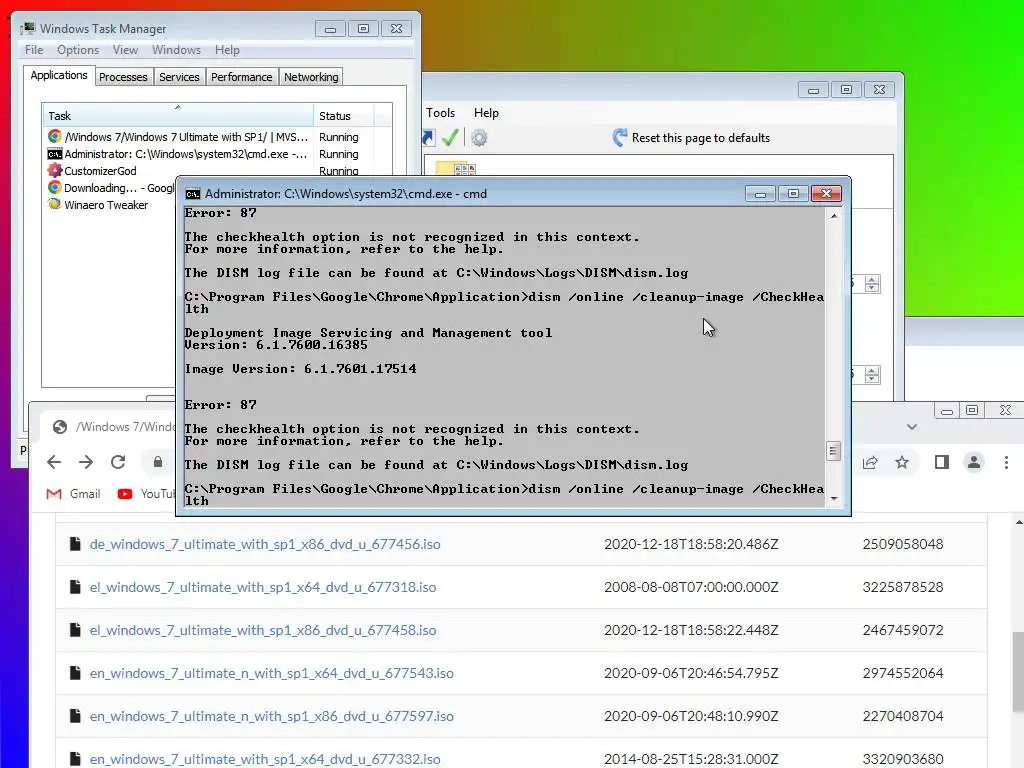The width and height of the screenshot is (1024, 768).
Task: Open the Windows menu in Task Manager
Action: [x=176, y=50]
